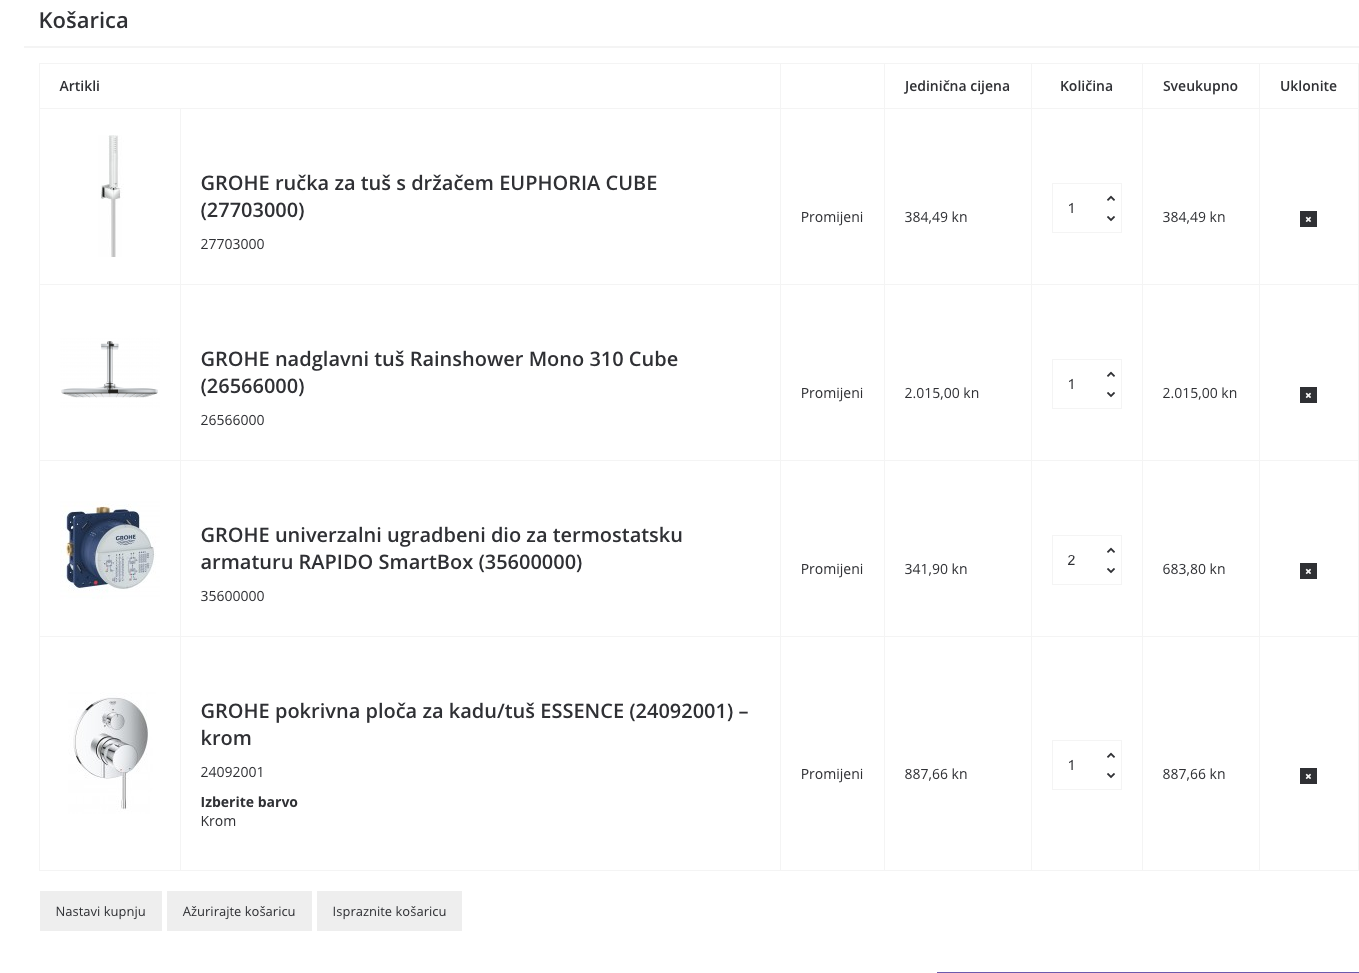Click the Uklonite column header
Screen dimensions: 1359x973
pyautogui.click(x=1308, y=86)
